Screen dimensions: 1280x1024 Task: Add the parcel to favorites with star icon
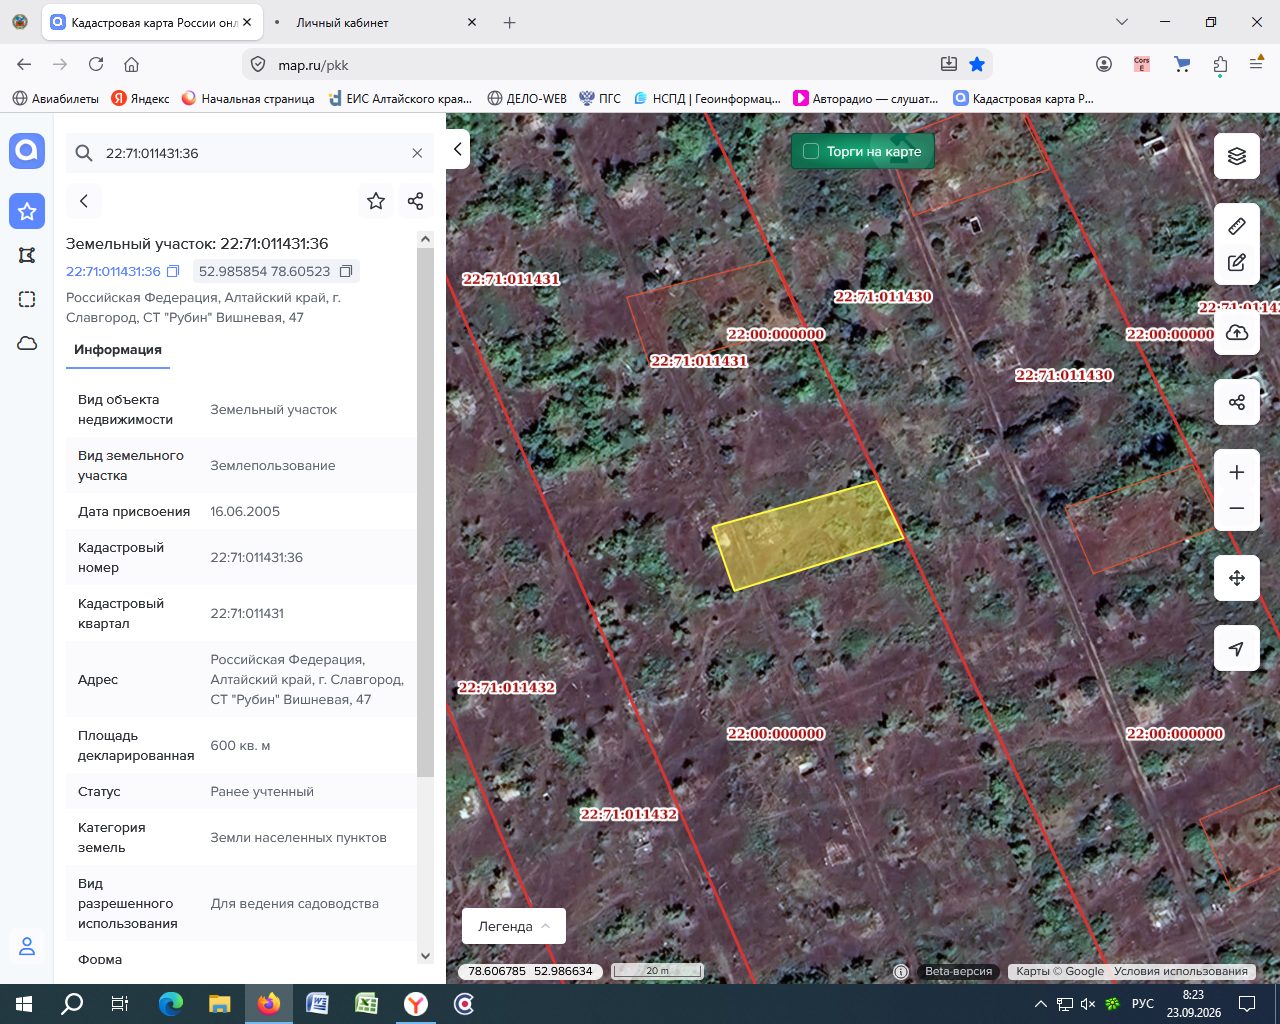[376, 201]
